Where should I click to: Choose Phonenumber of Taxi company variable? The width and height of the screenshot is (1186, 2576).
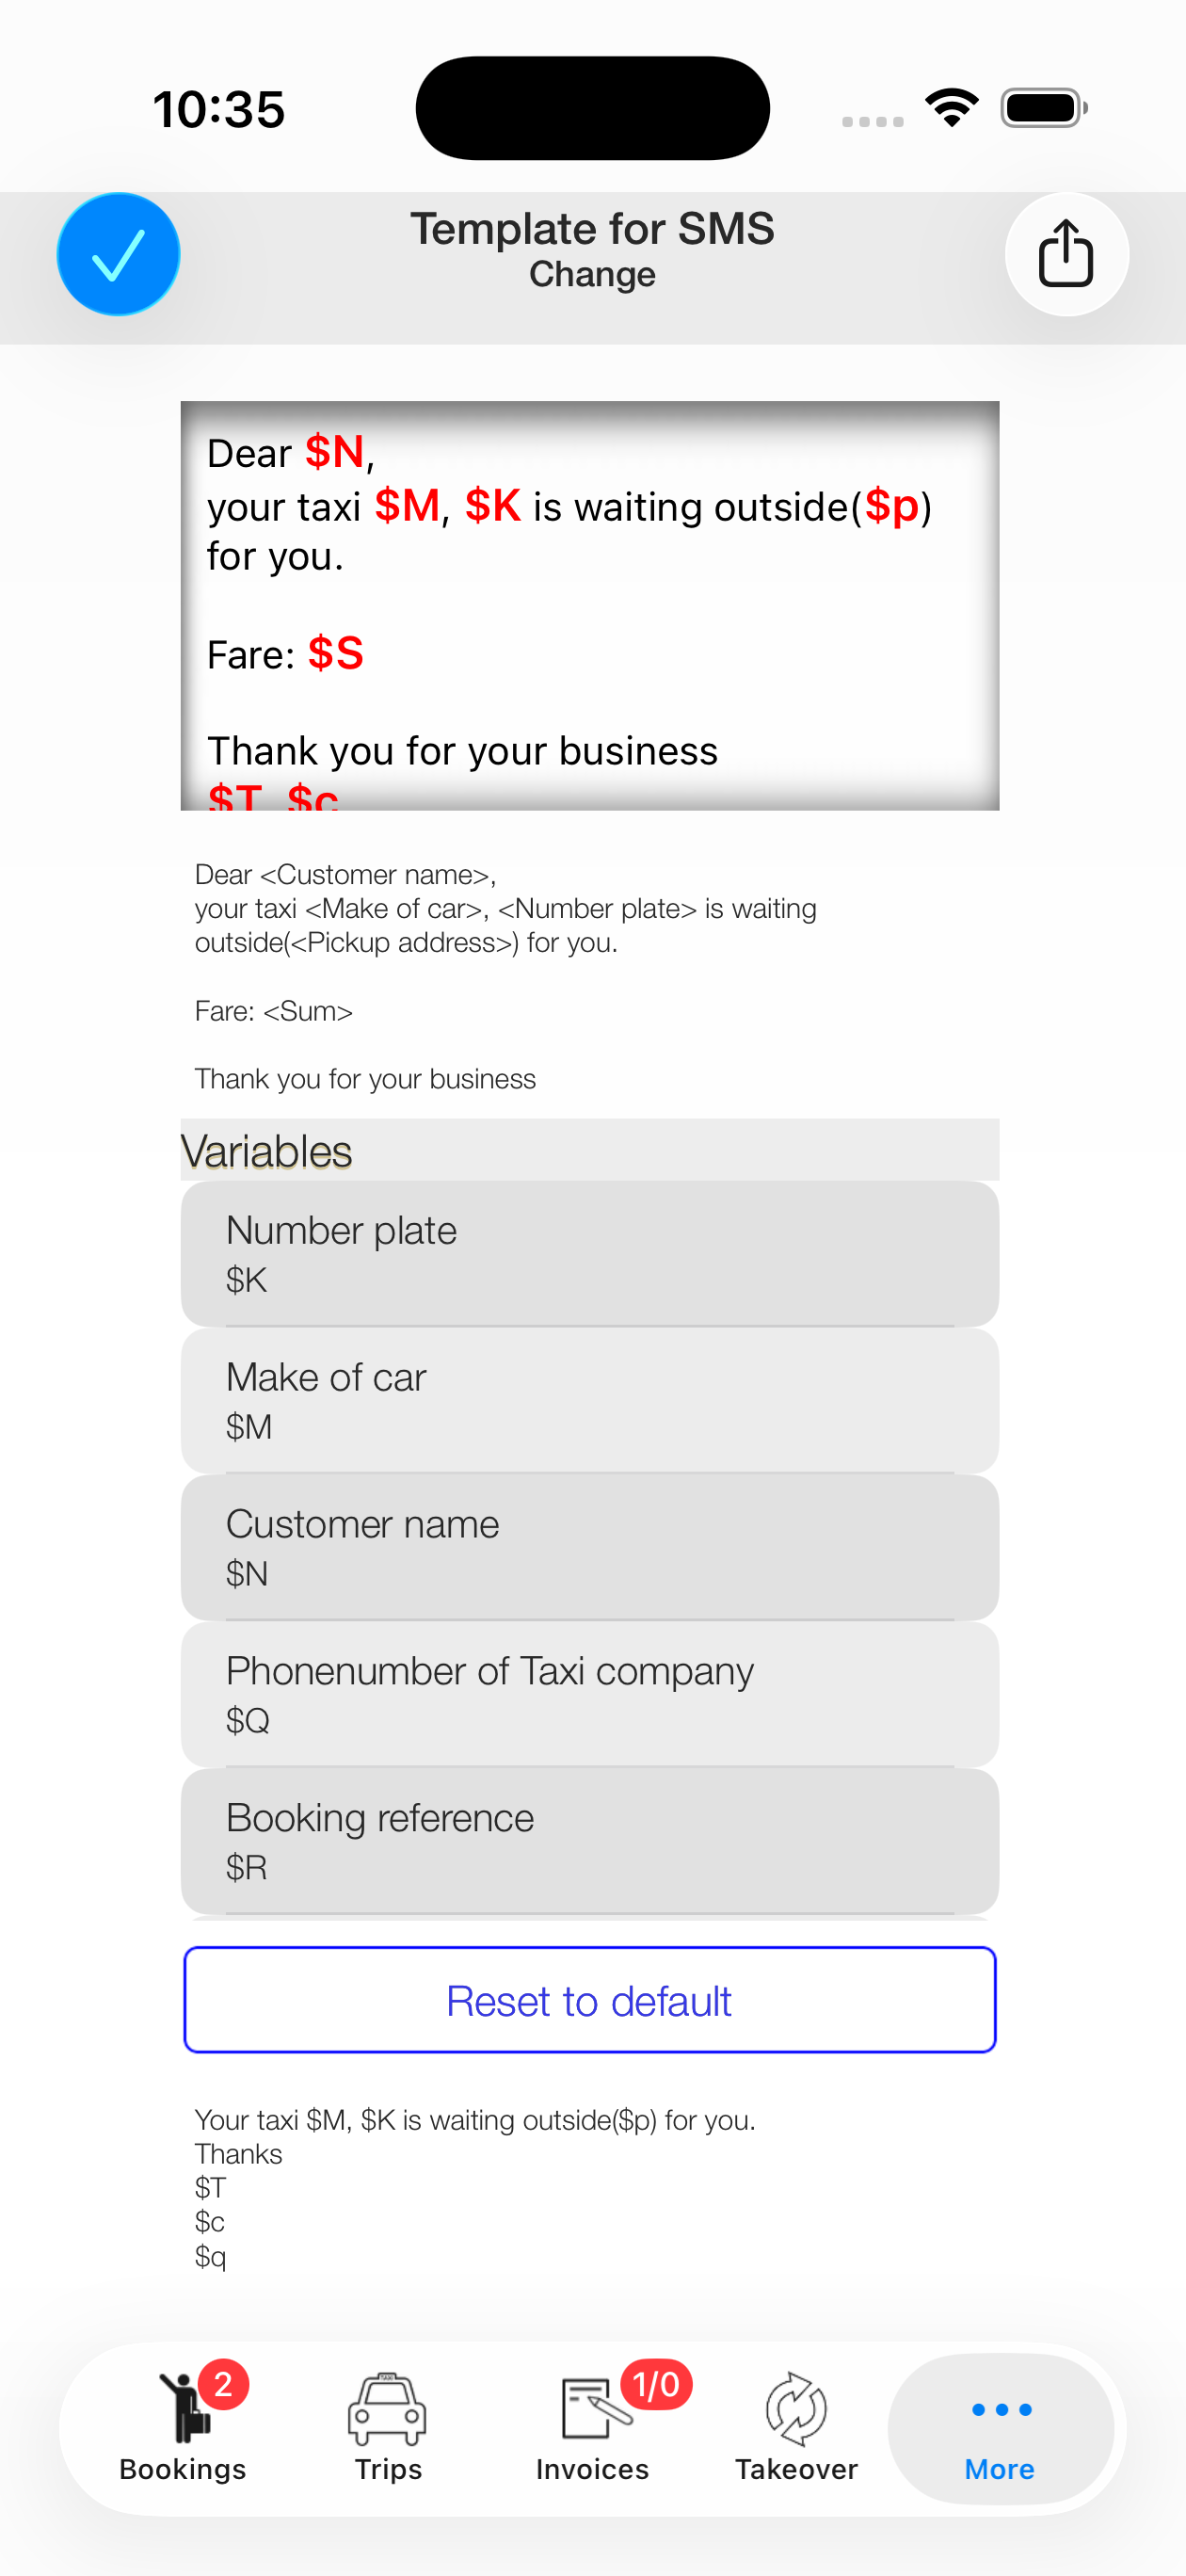590,1694
